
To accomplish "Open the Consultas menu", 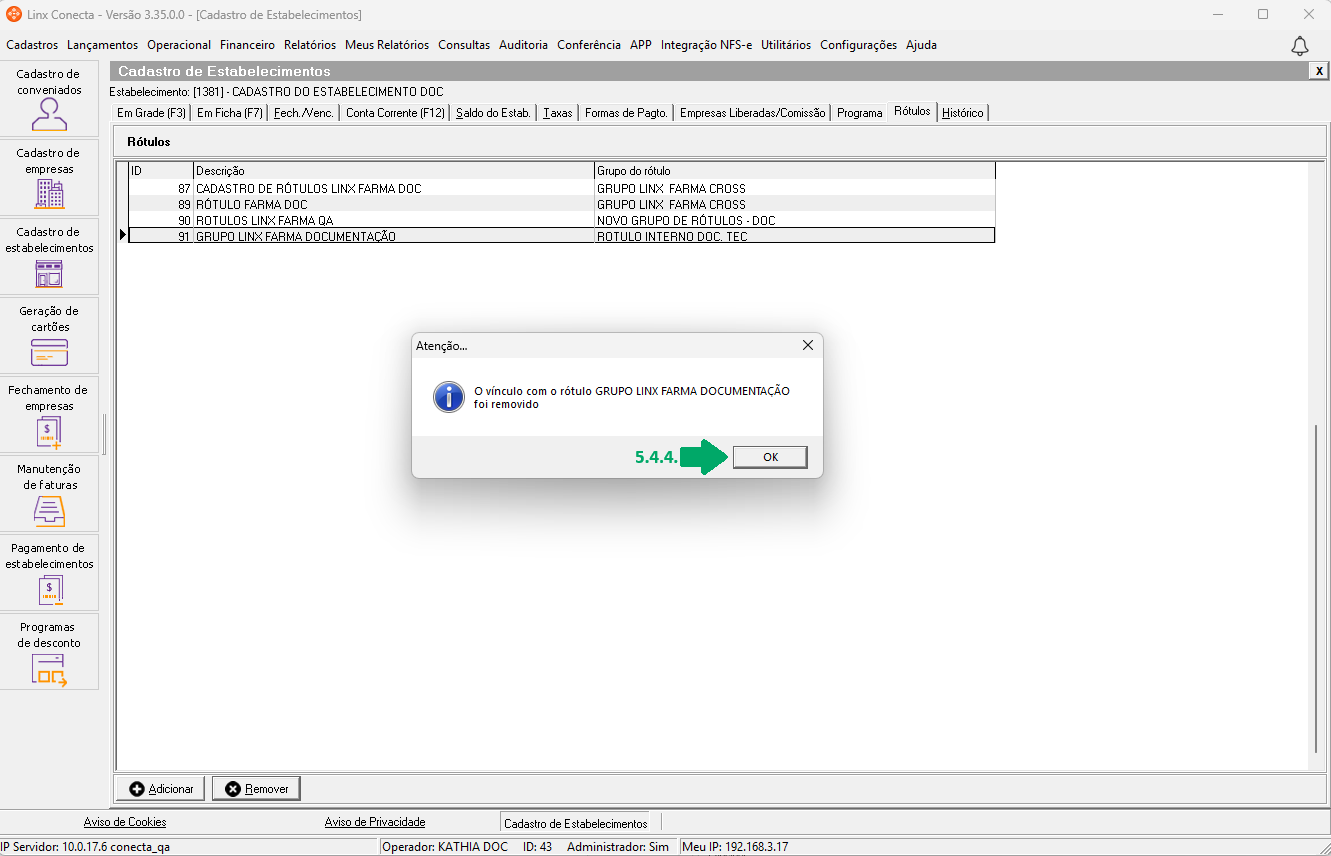I will (x=464, y=45).
